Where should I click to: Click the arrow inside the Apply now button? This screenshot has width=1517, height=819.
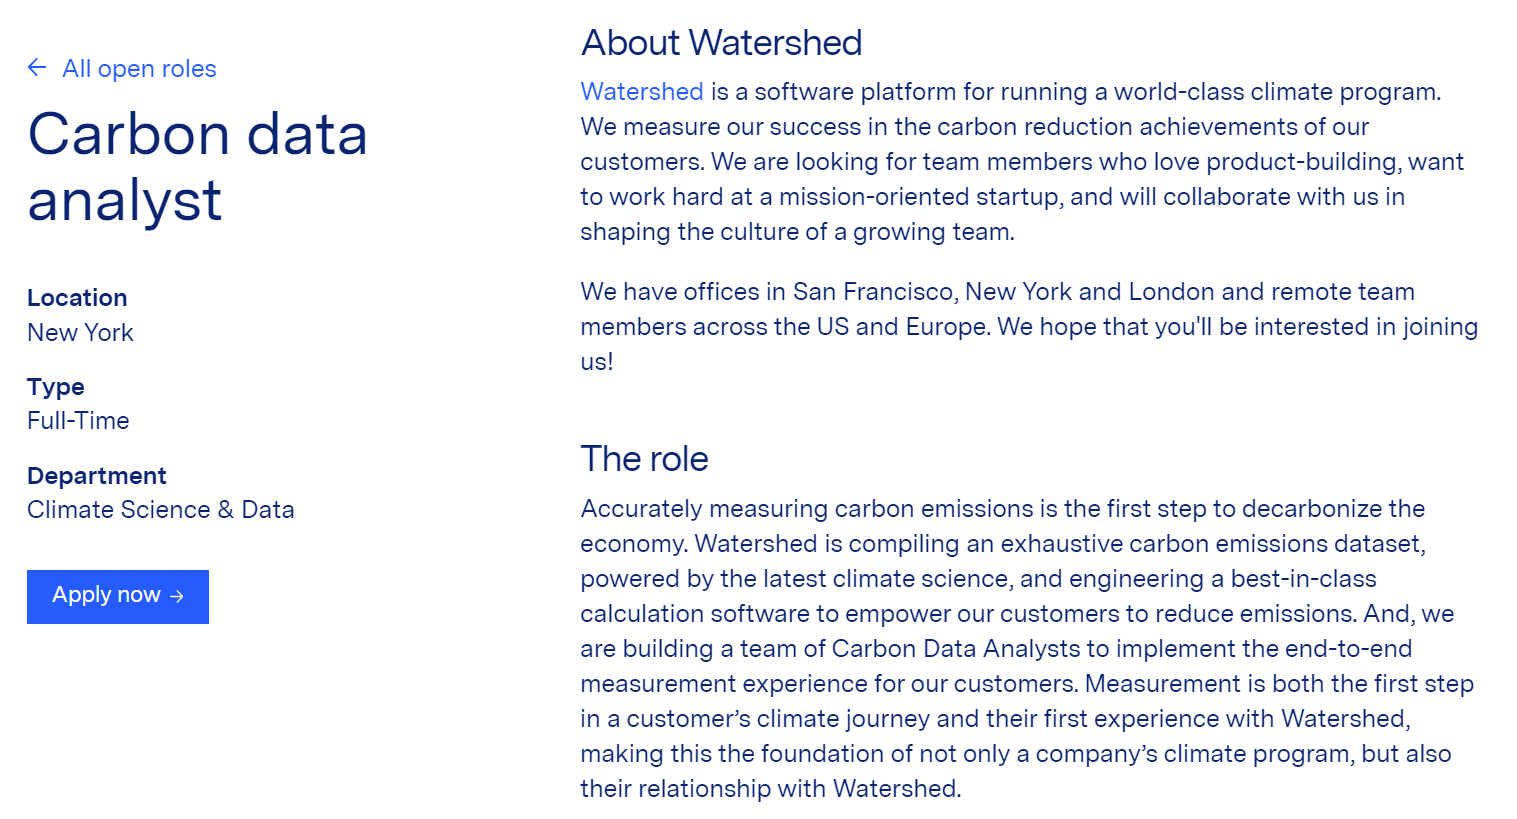[x=178, y=596]
